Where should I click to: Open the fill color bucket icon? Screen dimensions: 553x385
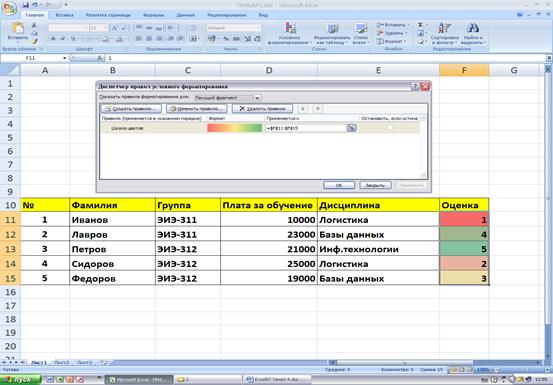pos(105,39)
